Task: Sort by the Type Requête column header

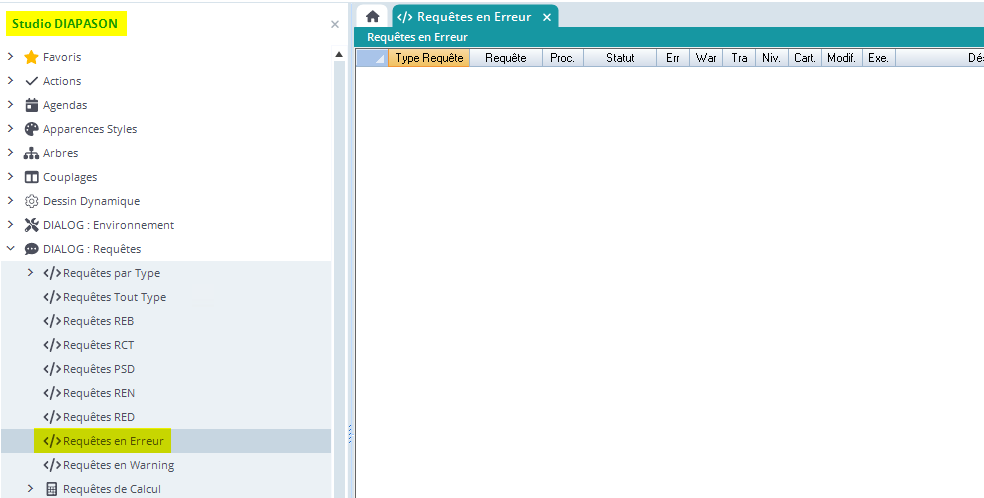Action: (x=429, y=58)
